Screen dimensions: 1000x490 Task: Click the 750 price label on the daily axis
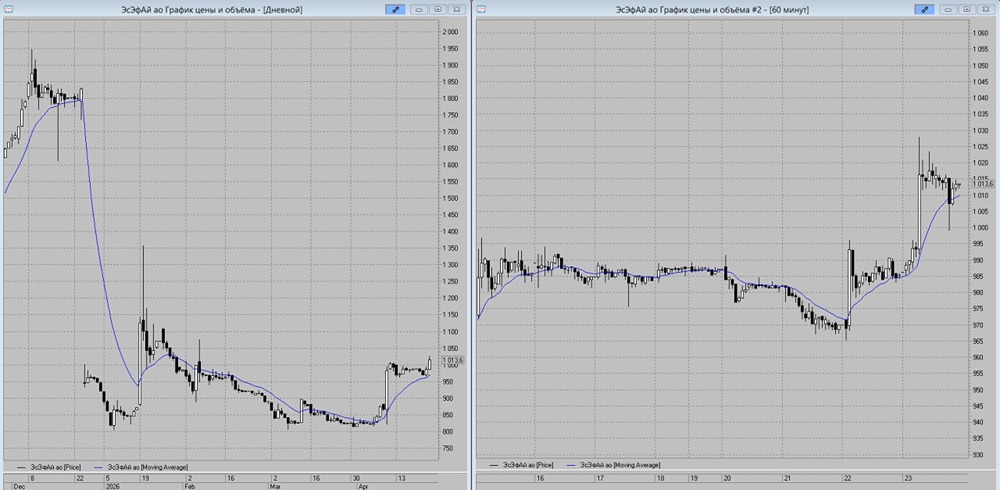point(450,449)
